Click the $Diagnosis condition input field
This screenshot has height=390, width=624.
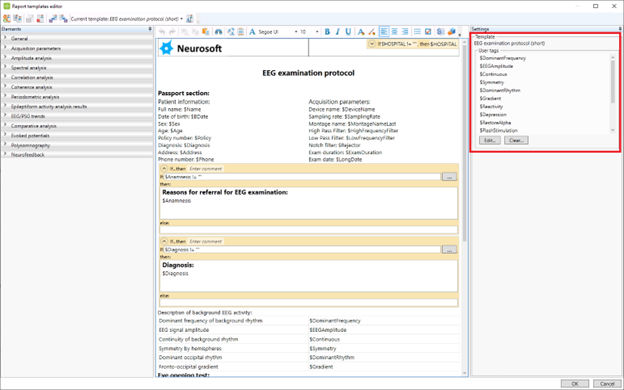302,250
